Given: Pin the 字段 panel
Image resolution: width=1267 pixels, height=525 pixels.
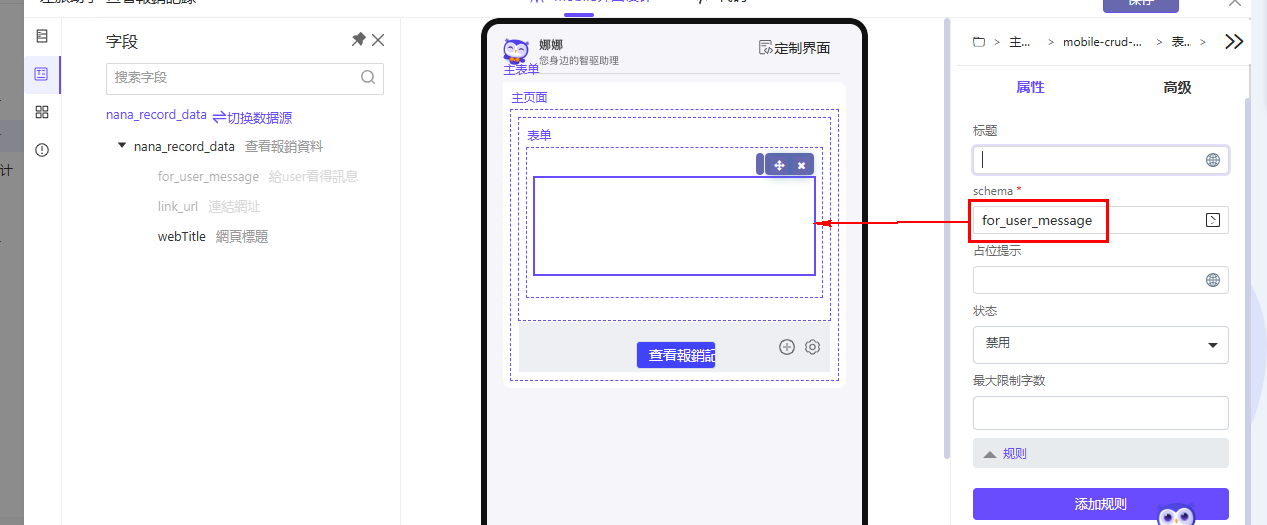Looking at the screenshot, I should (358, 40).
